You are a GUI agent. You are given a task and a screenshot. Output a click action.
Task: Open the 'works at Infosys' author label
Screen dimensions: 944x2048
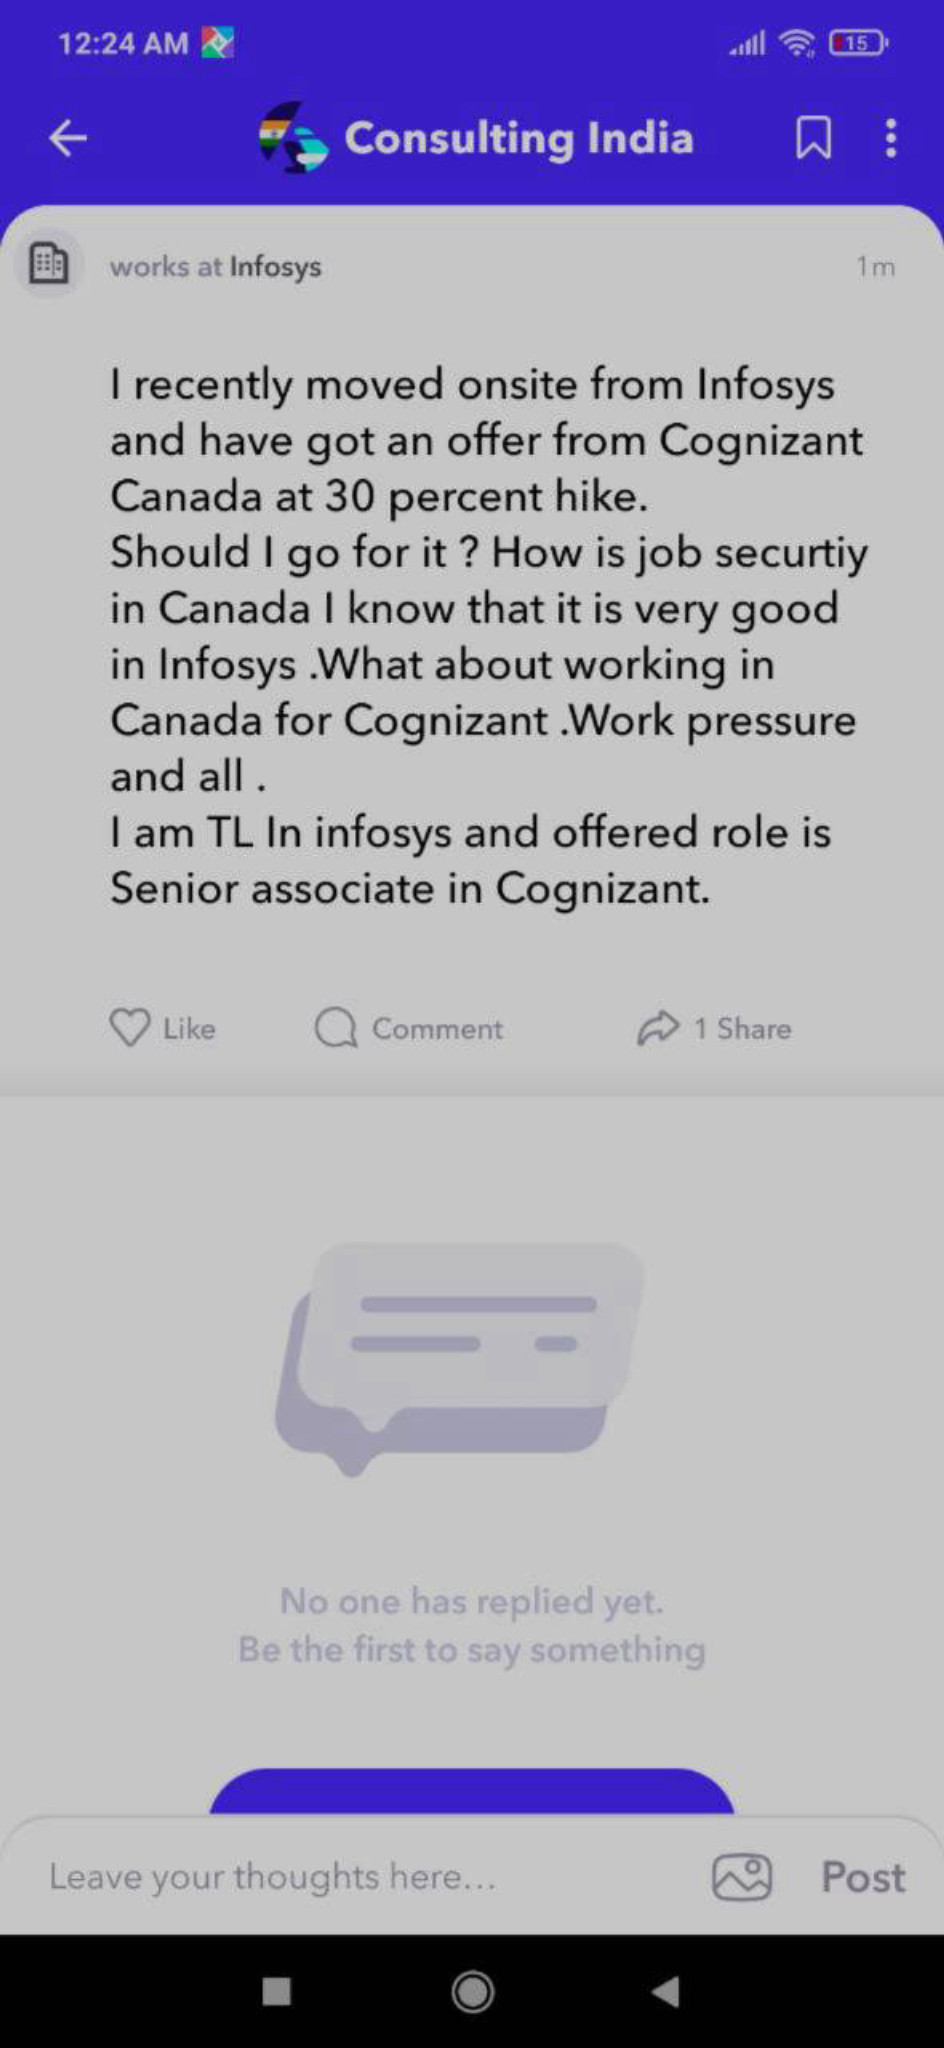coord(215,267)
